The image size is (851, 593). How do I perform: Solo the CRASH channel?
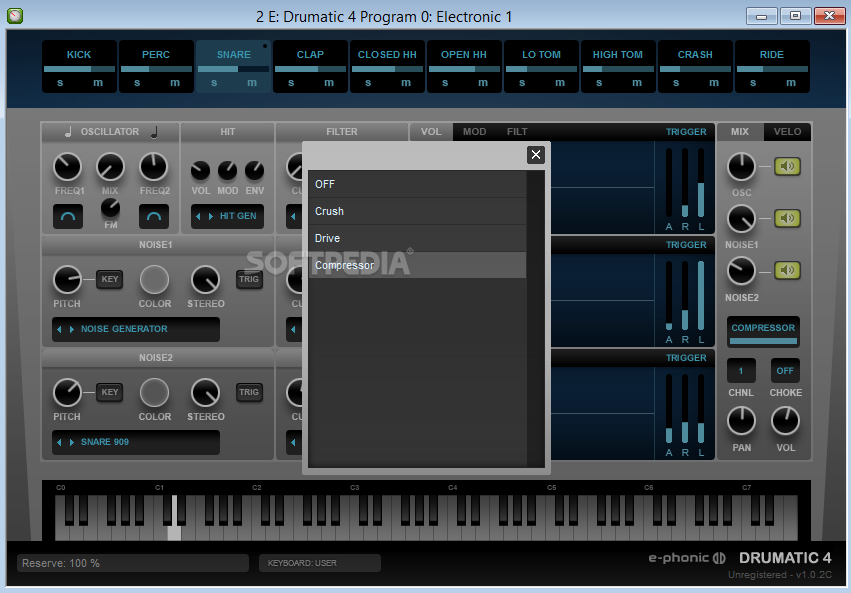point(676,82)
